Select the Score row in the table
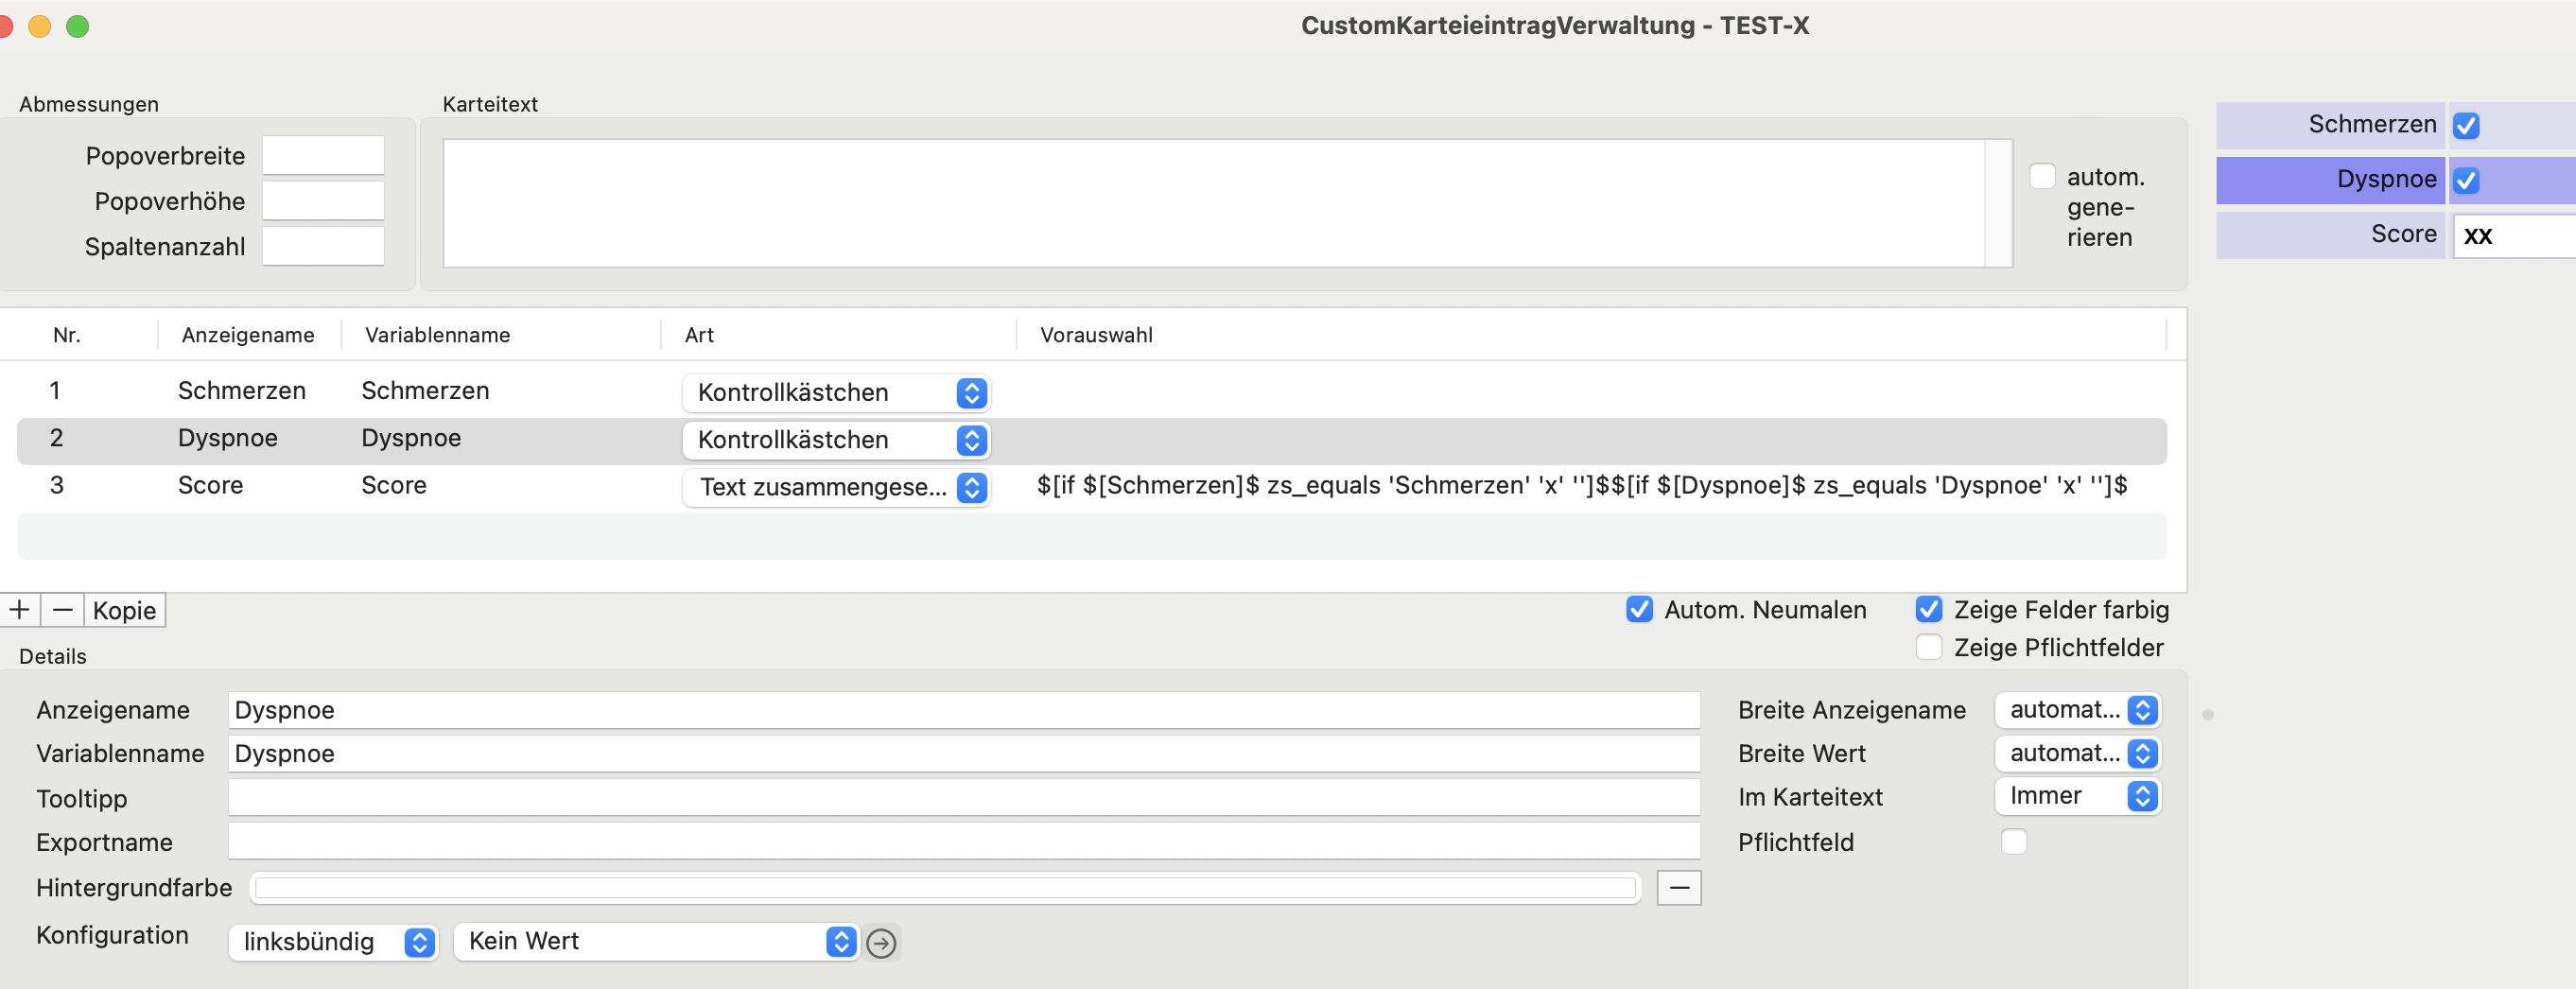The height and width of the screenshot is (989, 2576). click(1092, 486)
